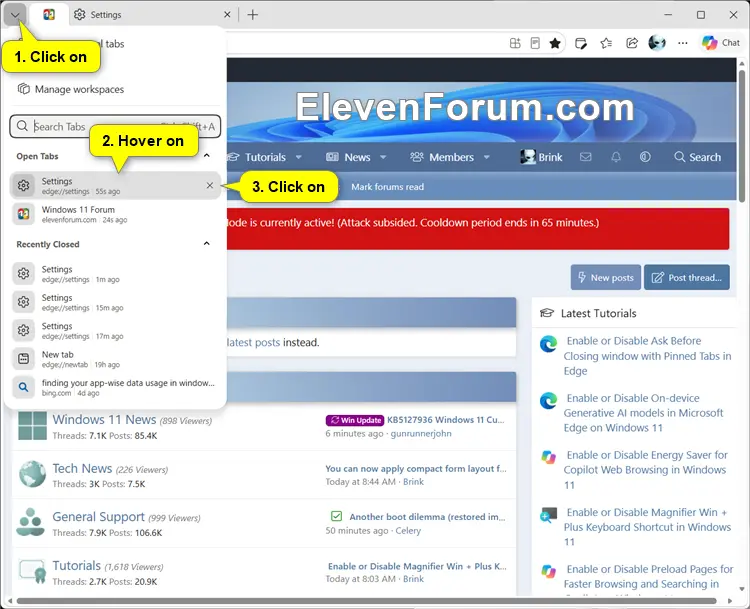Image resolution: width=750 pixels, height=609 pixels.
Task: Click the Search Tabs input field
Action: 115,126
